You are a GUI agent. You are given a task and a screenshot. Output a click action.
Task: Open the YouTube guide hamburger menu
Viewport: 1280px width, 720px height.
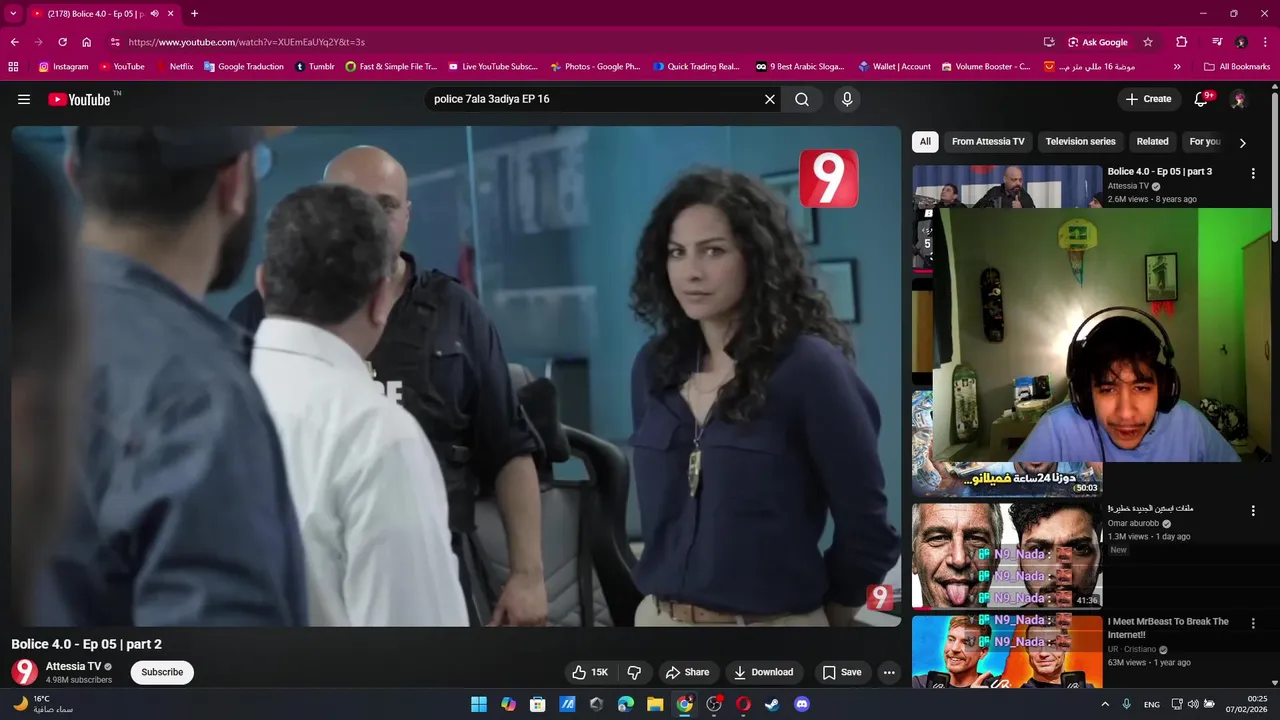[x=24, y=99]
